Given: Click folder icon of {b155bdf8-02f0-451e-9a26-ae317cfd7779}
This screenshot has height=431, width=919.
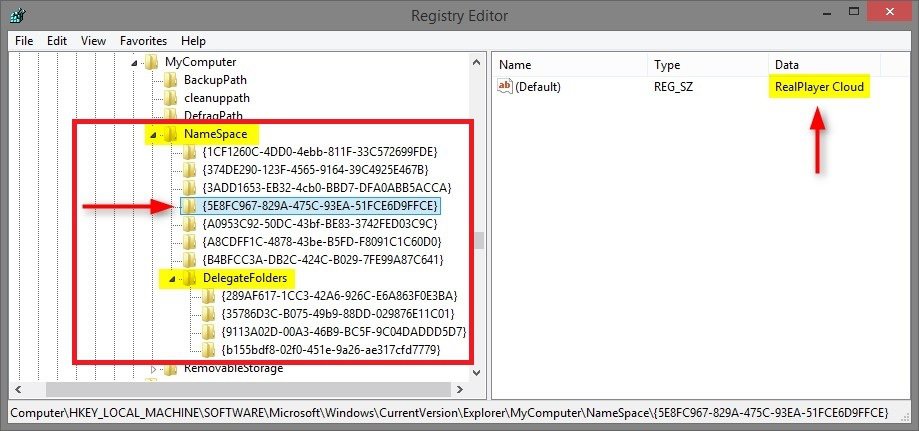Looking at the screenshot, I should click(x=208, y=350).
